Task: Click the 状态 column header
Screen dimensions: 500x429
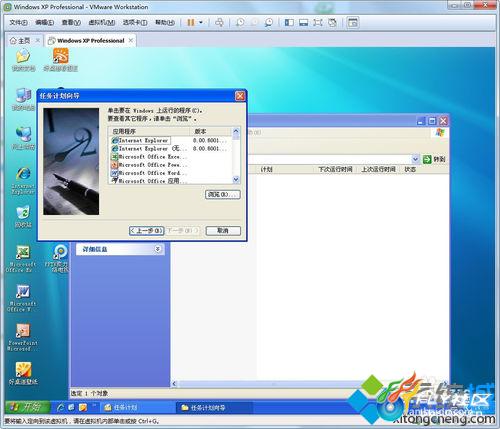Action: click(410, 169)
